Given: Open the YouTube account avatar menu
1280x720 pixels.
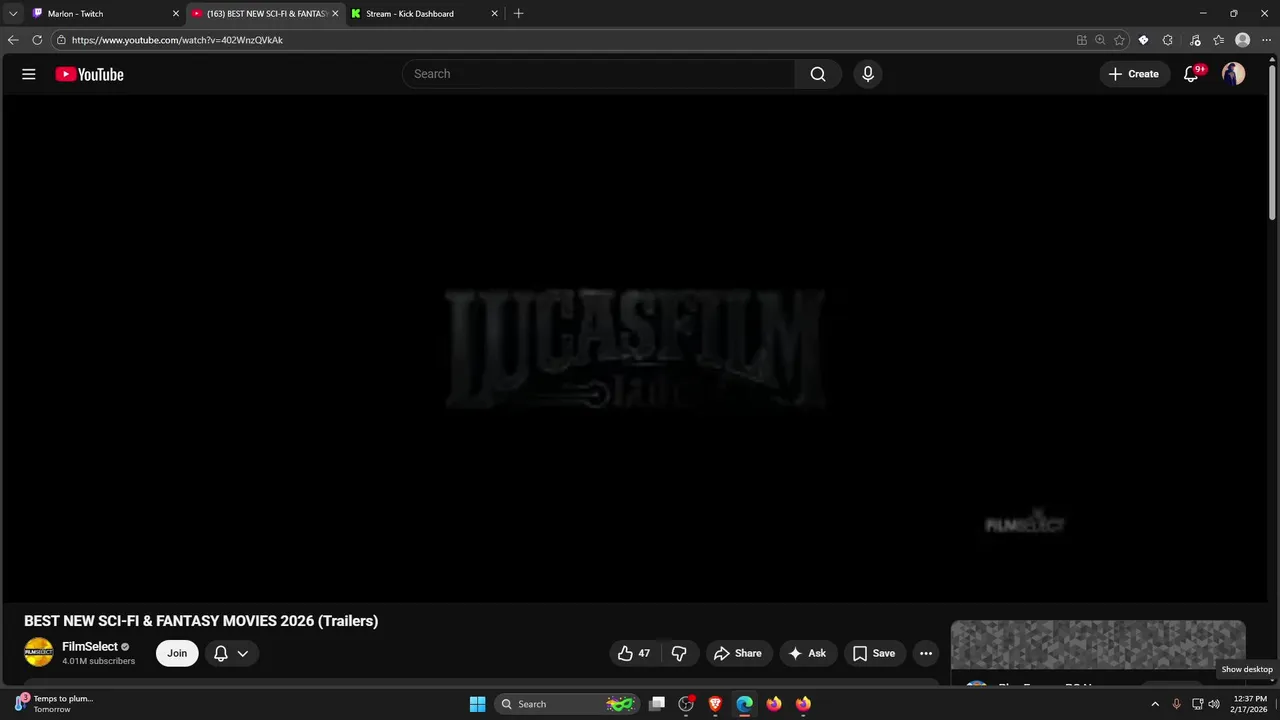Looking at the screenshot, I should pyautogui.click(x=1234, y=74).
